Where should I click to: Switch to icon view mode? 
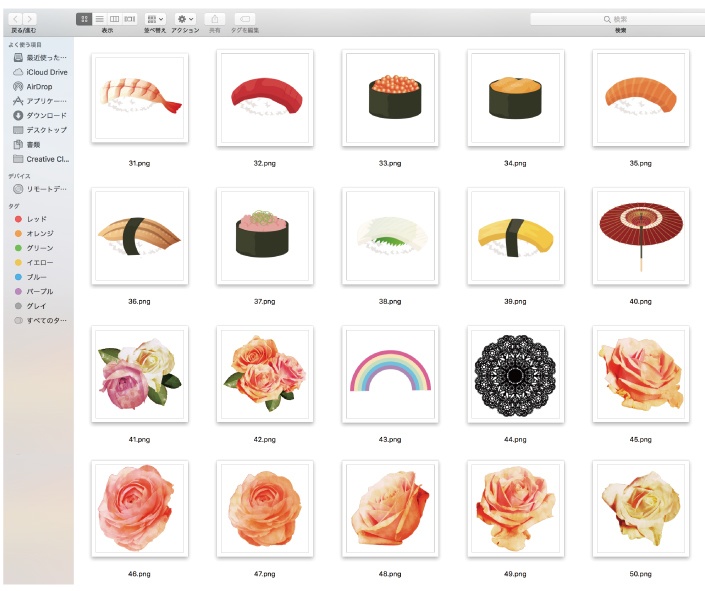coord(84,19)
